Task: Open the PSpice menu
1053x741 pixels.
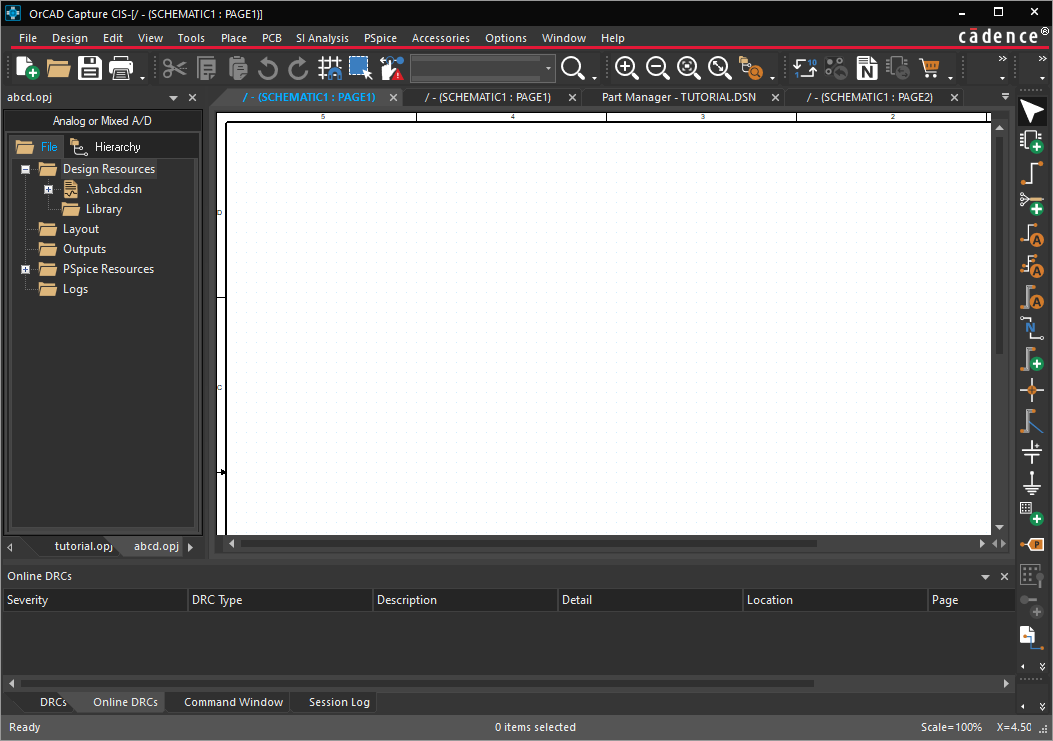Action: (x=380, y=38)
